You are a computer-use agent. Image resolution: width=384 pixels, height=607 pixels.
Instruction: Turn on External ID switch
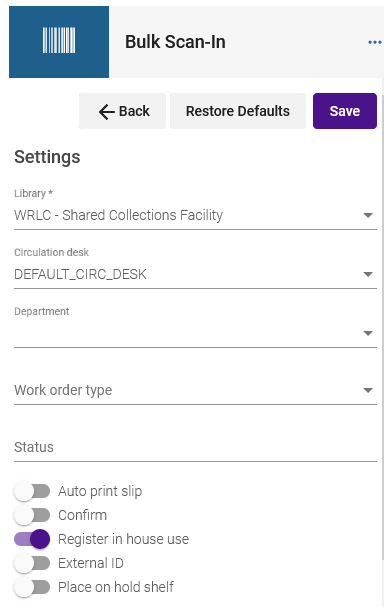point(32,563)
